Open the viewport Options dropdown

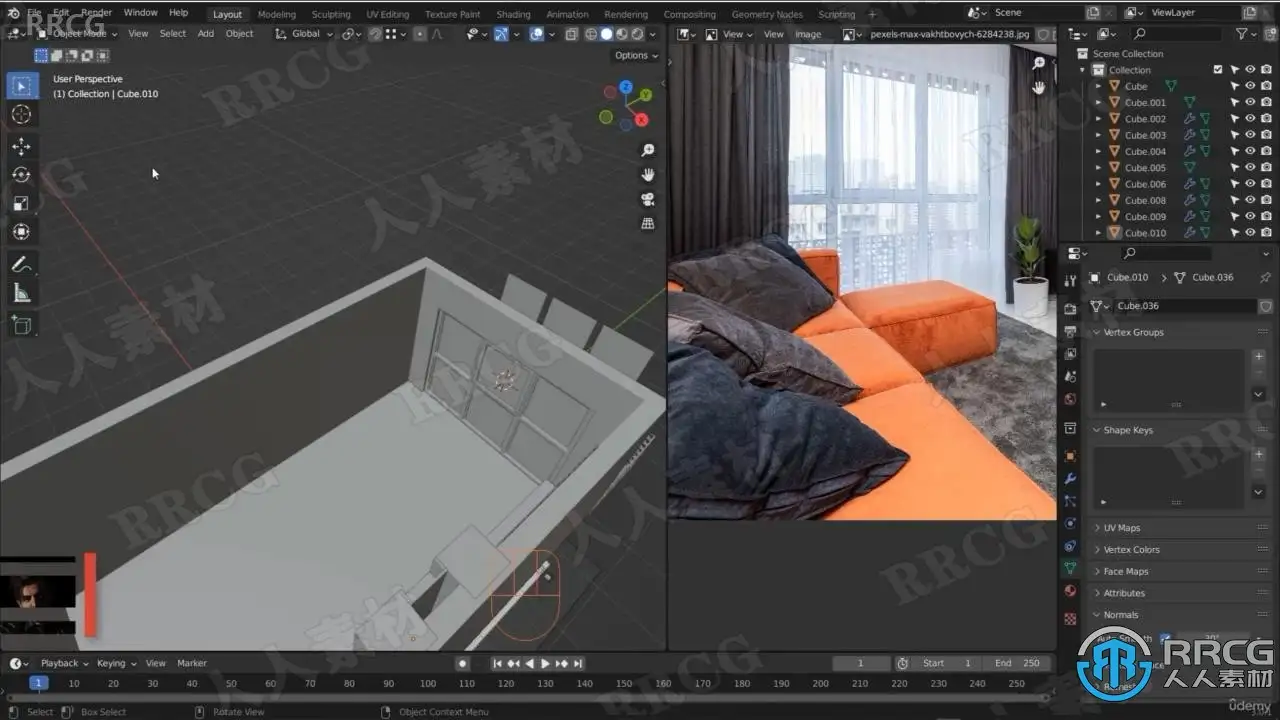click(x=636, y=56)
